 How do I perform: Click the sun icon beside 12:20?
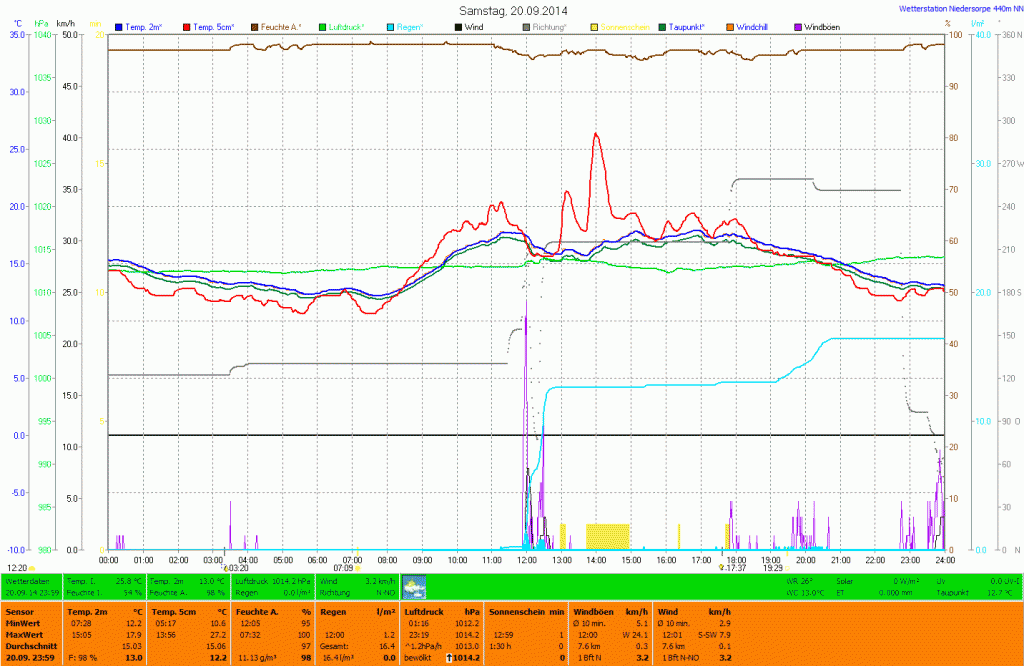pos(32,567)
